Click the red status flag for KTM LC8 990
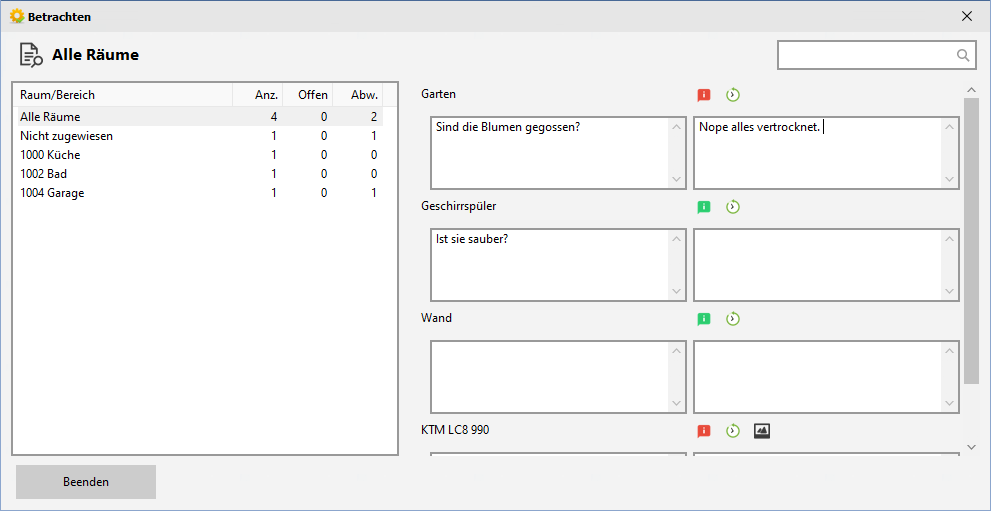Viewport: 991px width, 511px height. pyautogui.click(x=704, y=431)
